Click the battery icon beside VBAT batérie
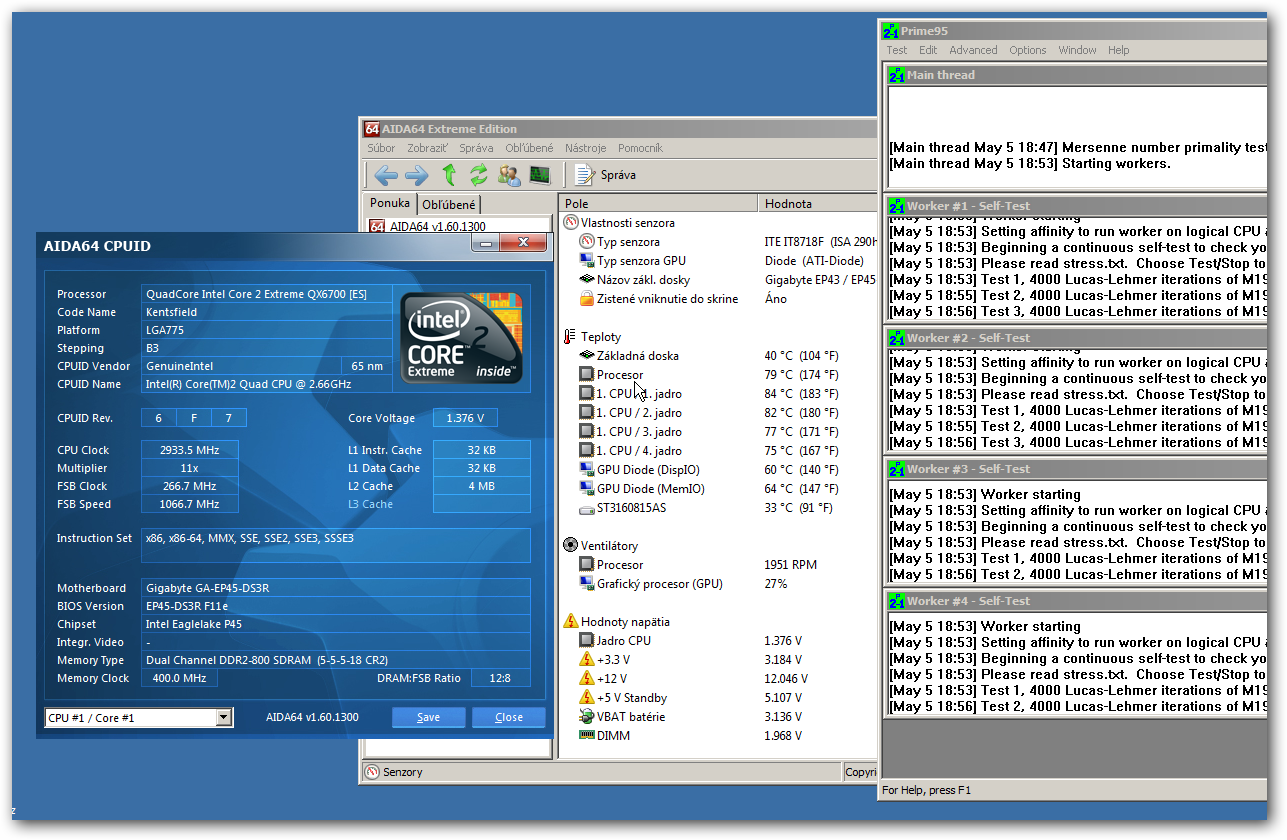1287x840 pixels. pyautogui.click(x=586, y=717)
